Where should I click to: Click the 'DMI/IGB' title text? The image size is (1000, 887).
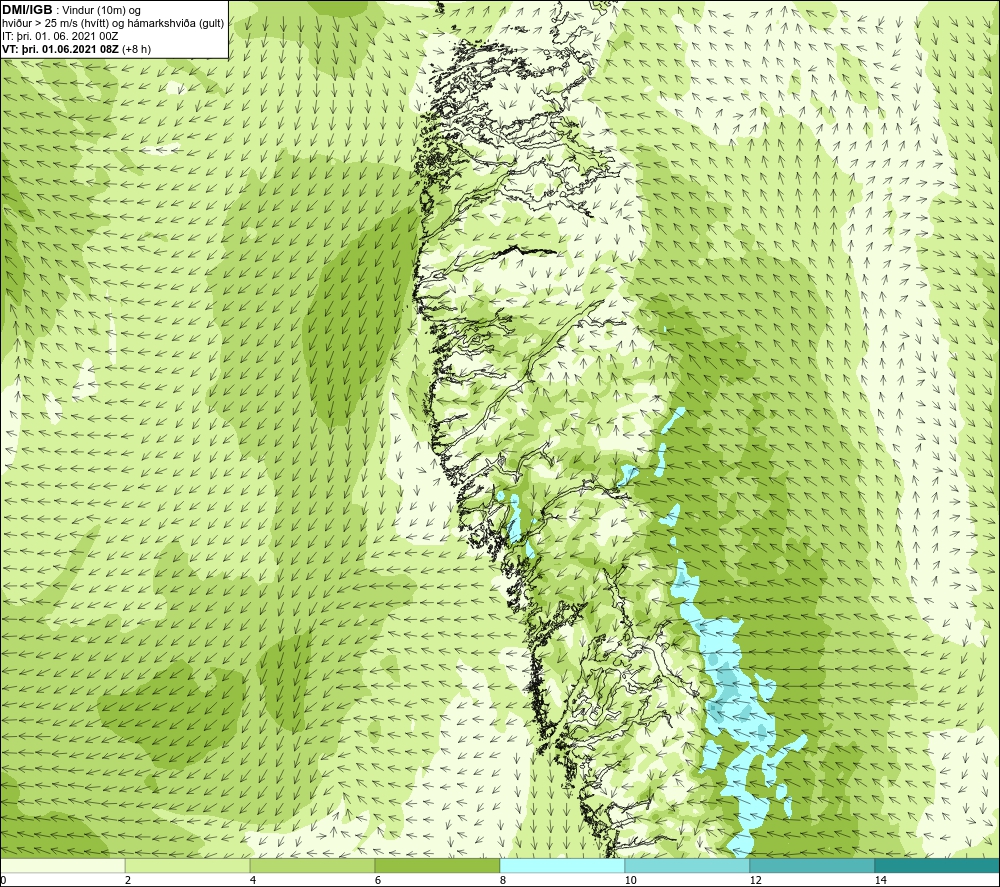(x=28, y=10)
